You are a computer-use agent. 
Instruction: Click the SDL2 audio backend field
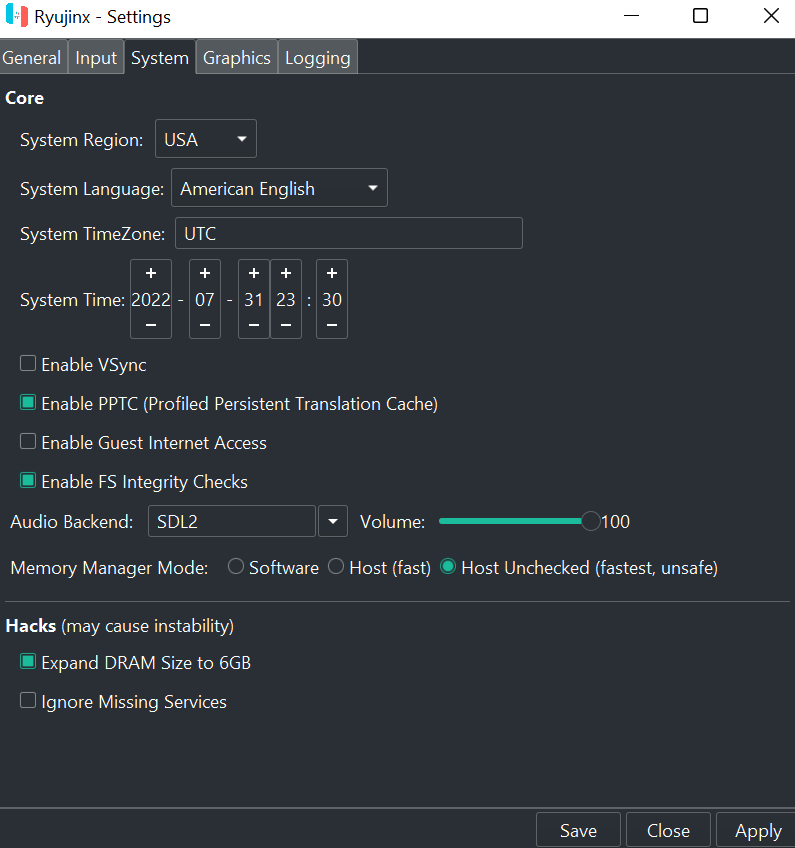(231, 521)
